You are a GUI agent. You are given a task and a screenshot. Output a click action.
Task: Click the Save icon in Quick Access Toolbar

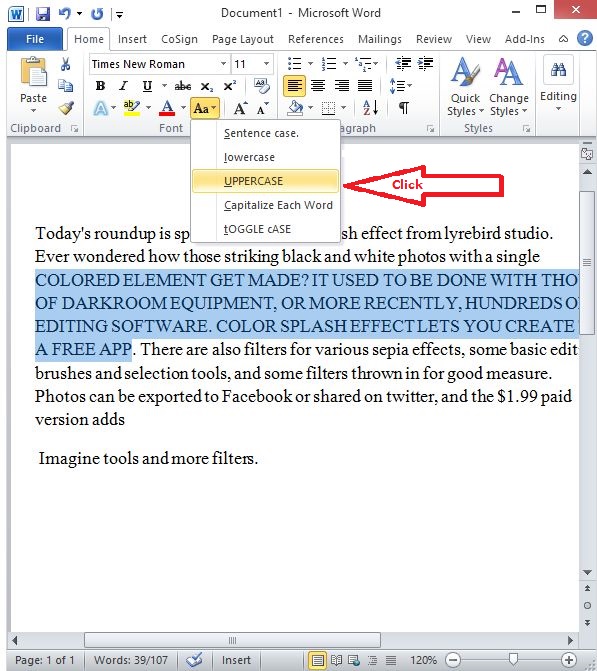(42, 14)
